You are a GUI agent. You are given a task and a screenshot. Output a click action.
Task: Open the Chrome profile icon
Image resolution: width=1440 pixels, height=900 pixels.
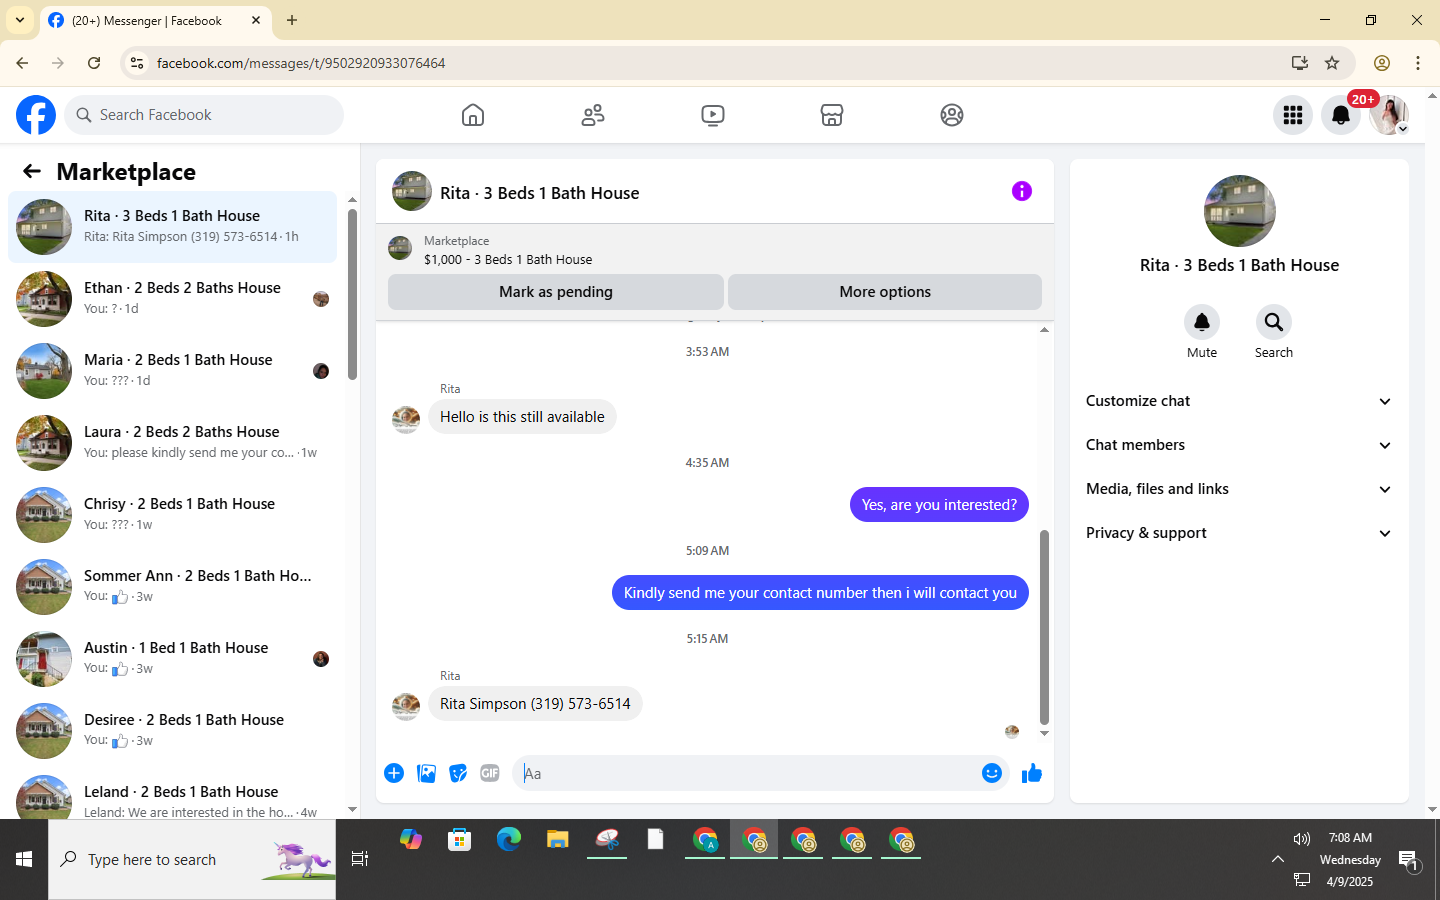tap(1382, 63)
